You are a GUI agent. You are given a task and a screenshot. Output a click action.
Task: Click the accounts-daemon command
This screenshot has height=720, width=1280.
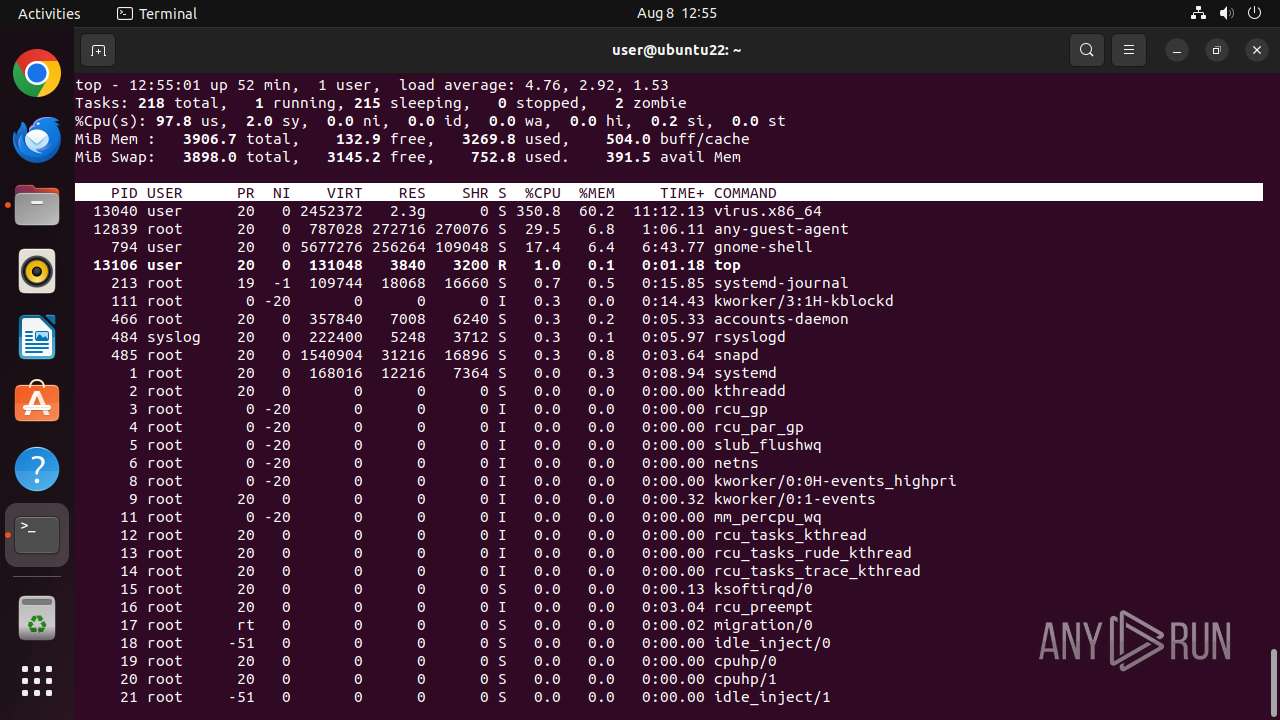click(x=781, y=319)
